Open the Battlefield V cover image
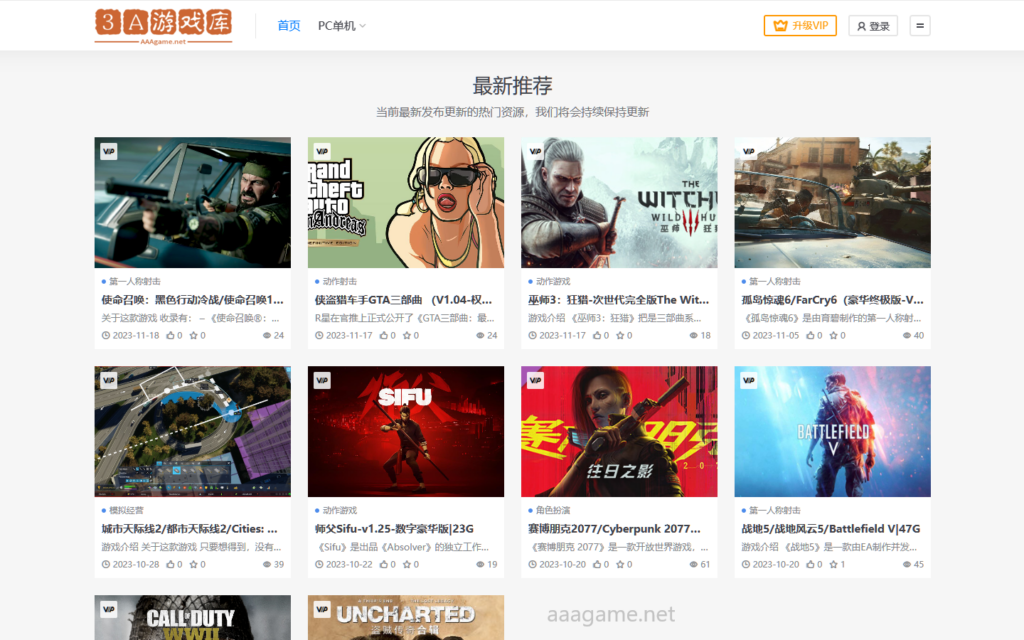This screenshot has width=1024, height=640. click(833, 431)
